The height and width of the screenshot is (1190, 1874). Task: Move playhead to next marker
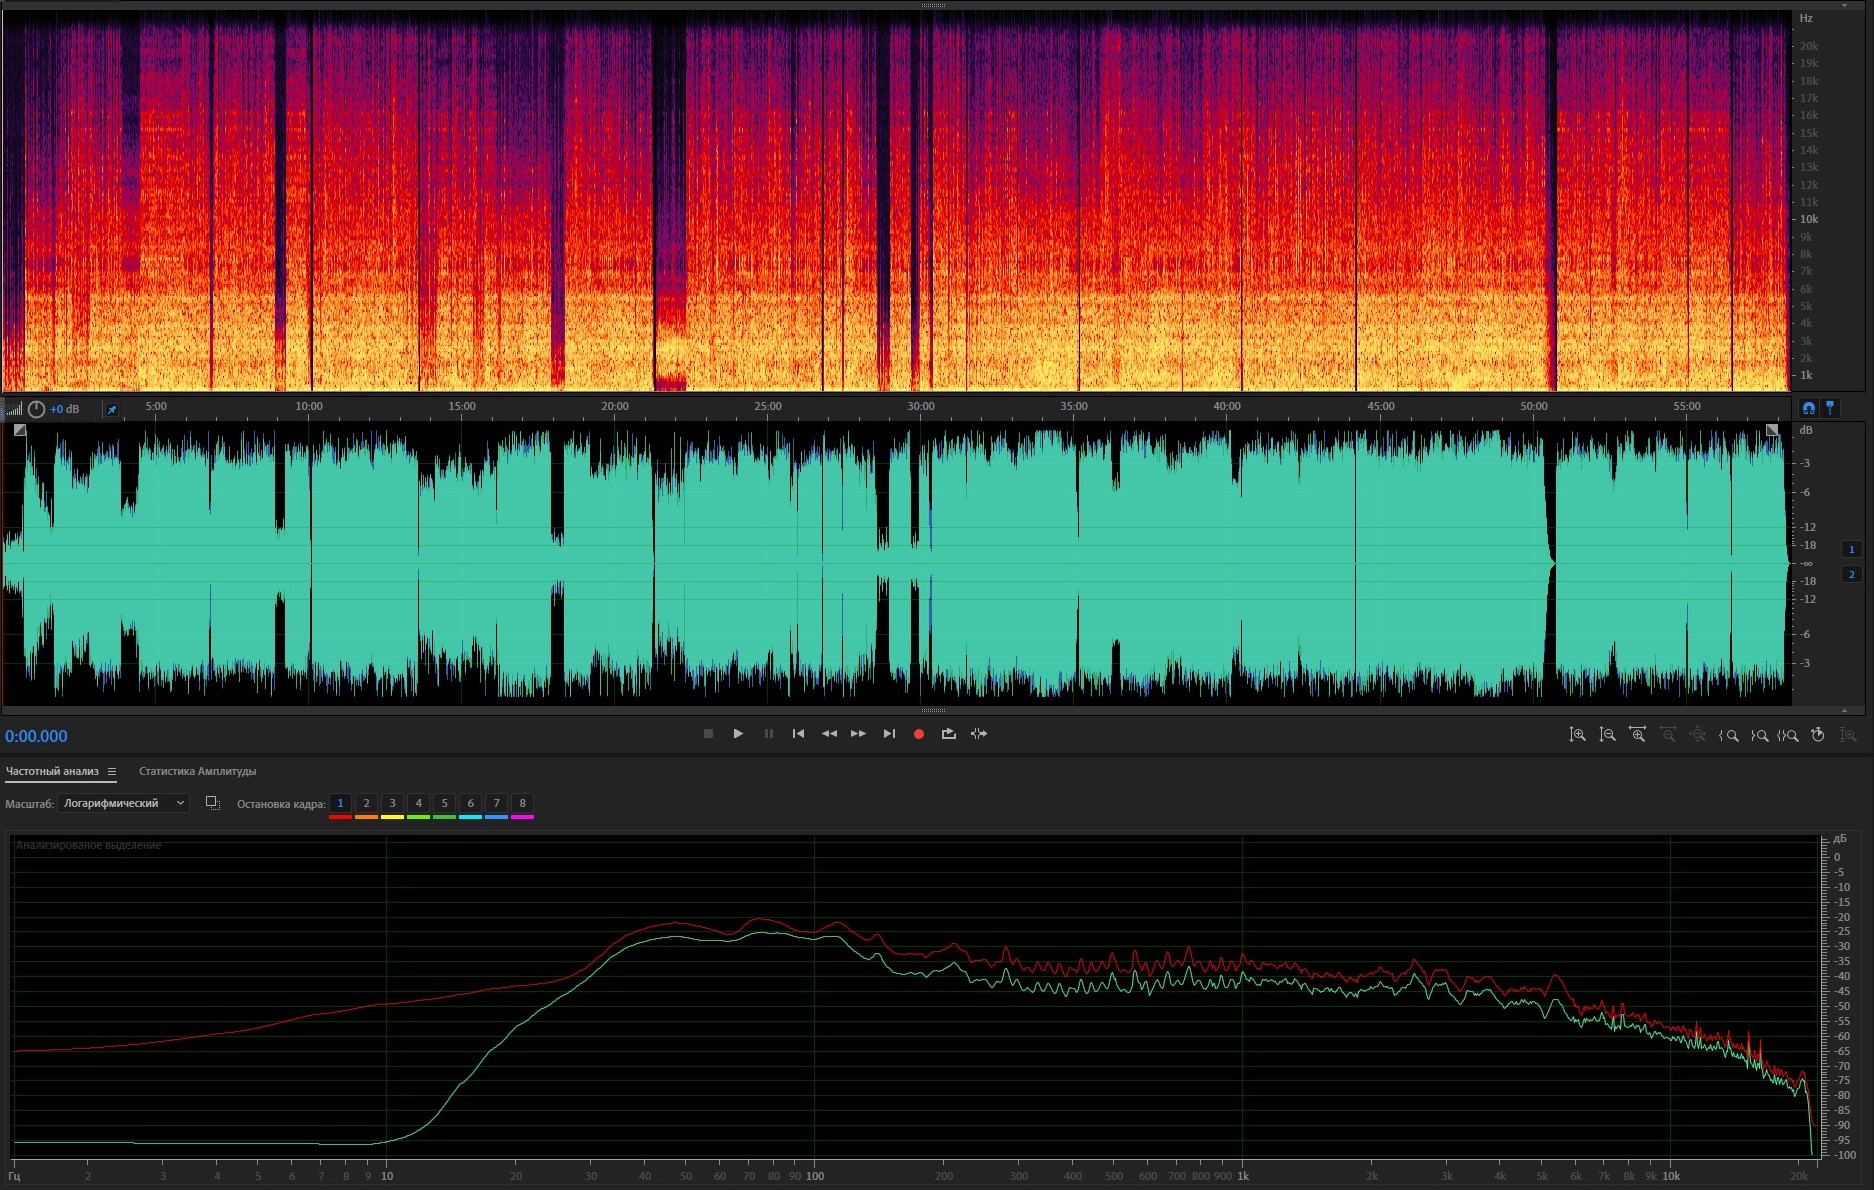tap(889, 734)
